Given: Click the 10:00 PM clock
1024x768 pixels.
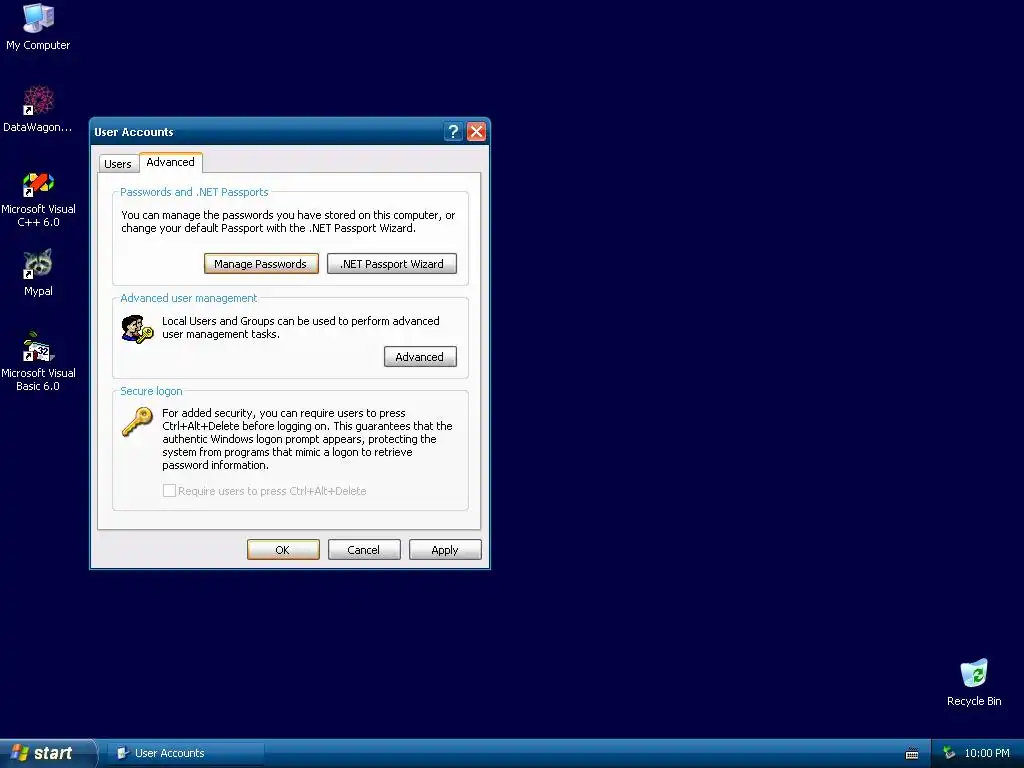Looking at the screenshot, I should [x=987, y=753].
